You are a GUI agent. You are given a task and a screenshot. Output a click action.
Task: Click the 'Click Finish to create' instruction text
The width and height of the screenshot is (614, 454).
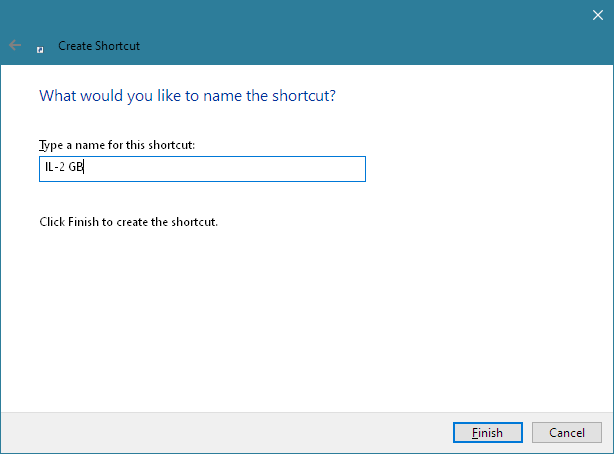click(128, 221)
